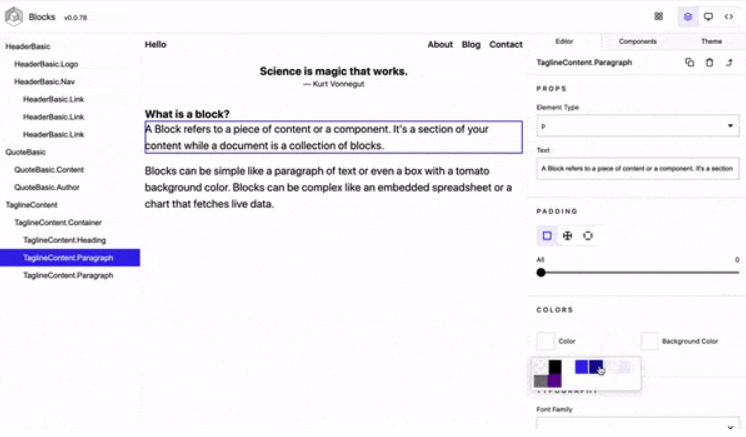The image size is (746, 437).
Task: Click the Contact nav link
Action: click(506, 44)
